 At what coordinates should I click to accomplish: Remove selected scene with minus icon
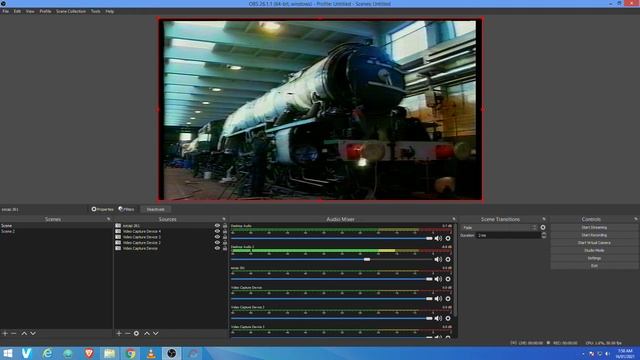click(x=14, y=333)
